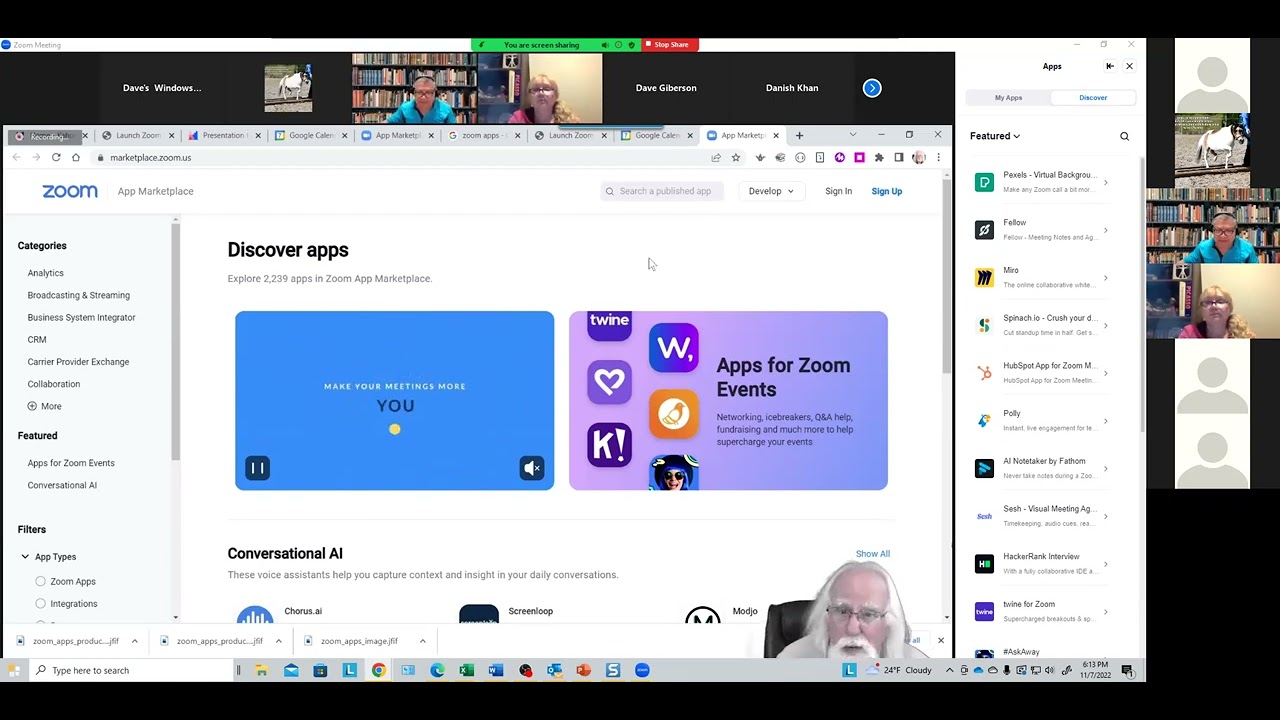1280x720 pixels.
Task: Switch to first Google Calendar browser tab
Action: tap(311, 135)
